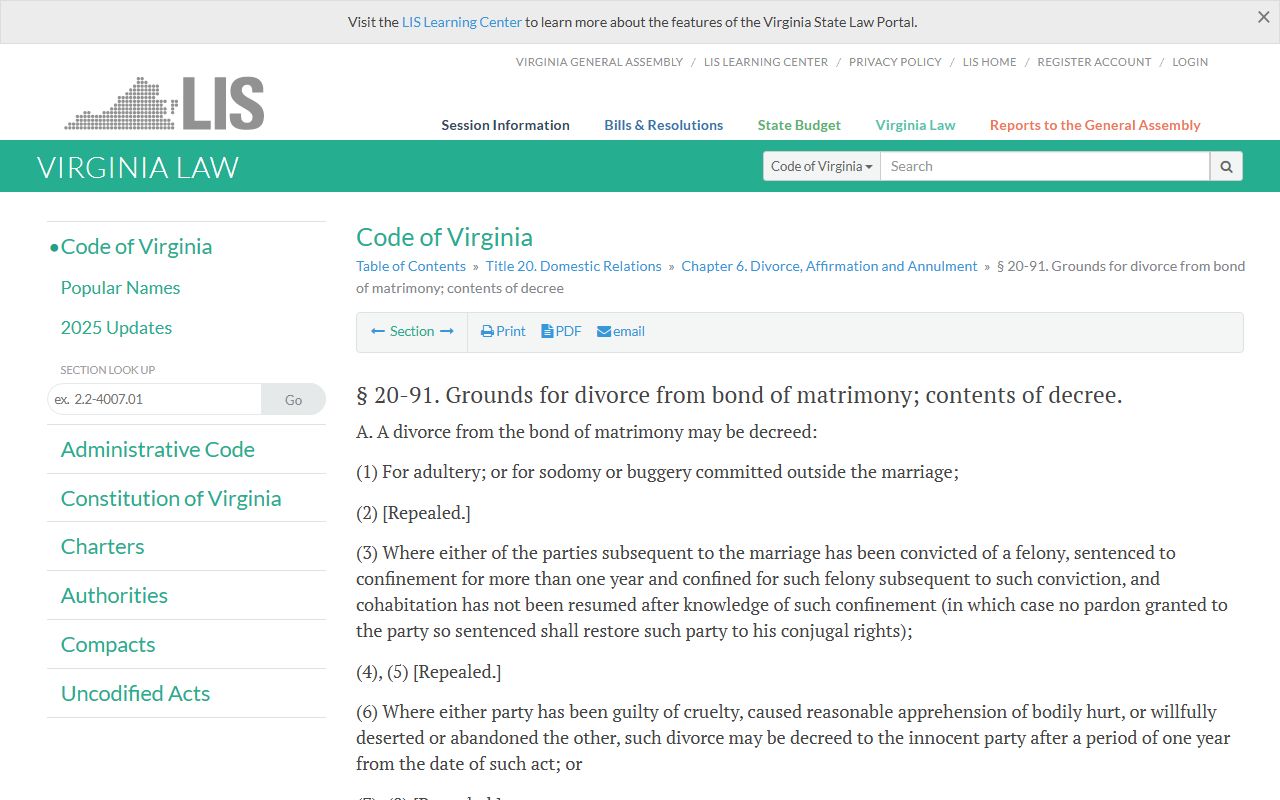
Task: Open Code of Virginia search scope dropdown
Action: (822, 166)
